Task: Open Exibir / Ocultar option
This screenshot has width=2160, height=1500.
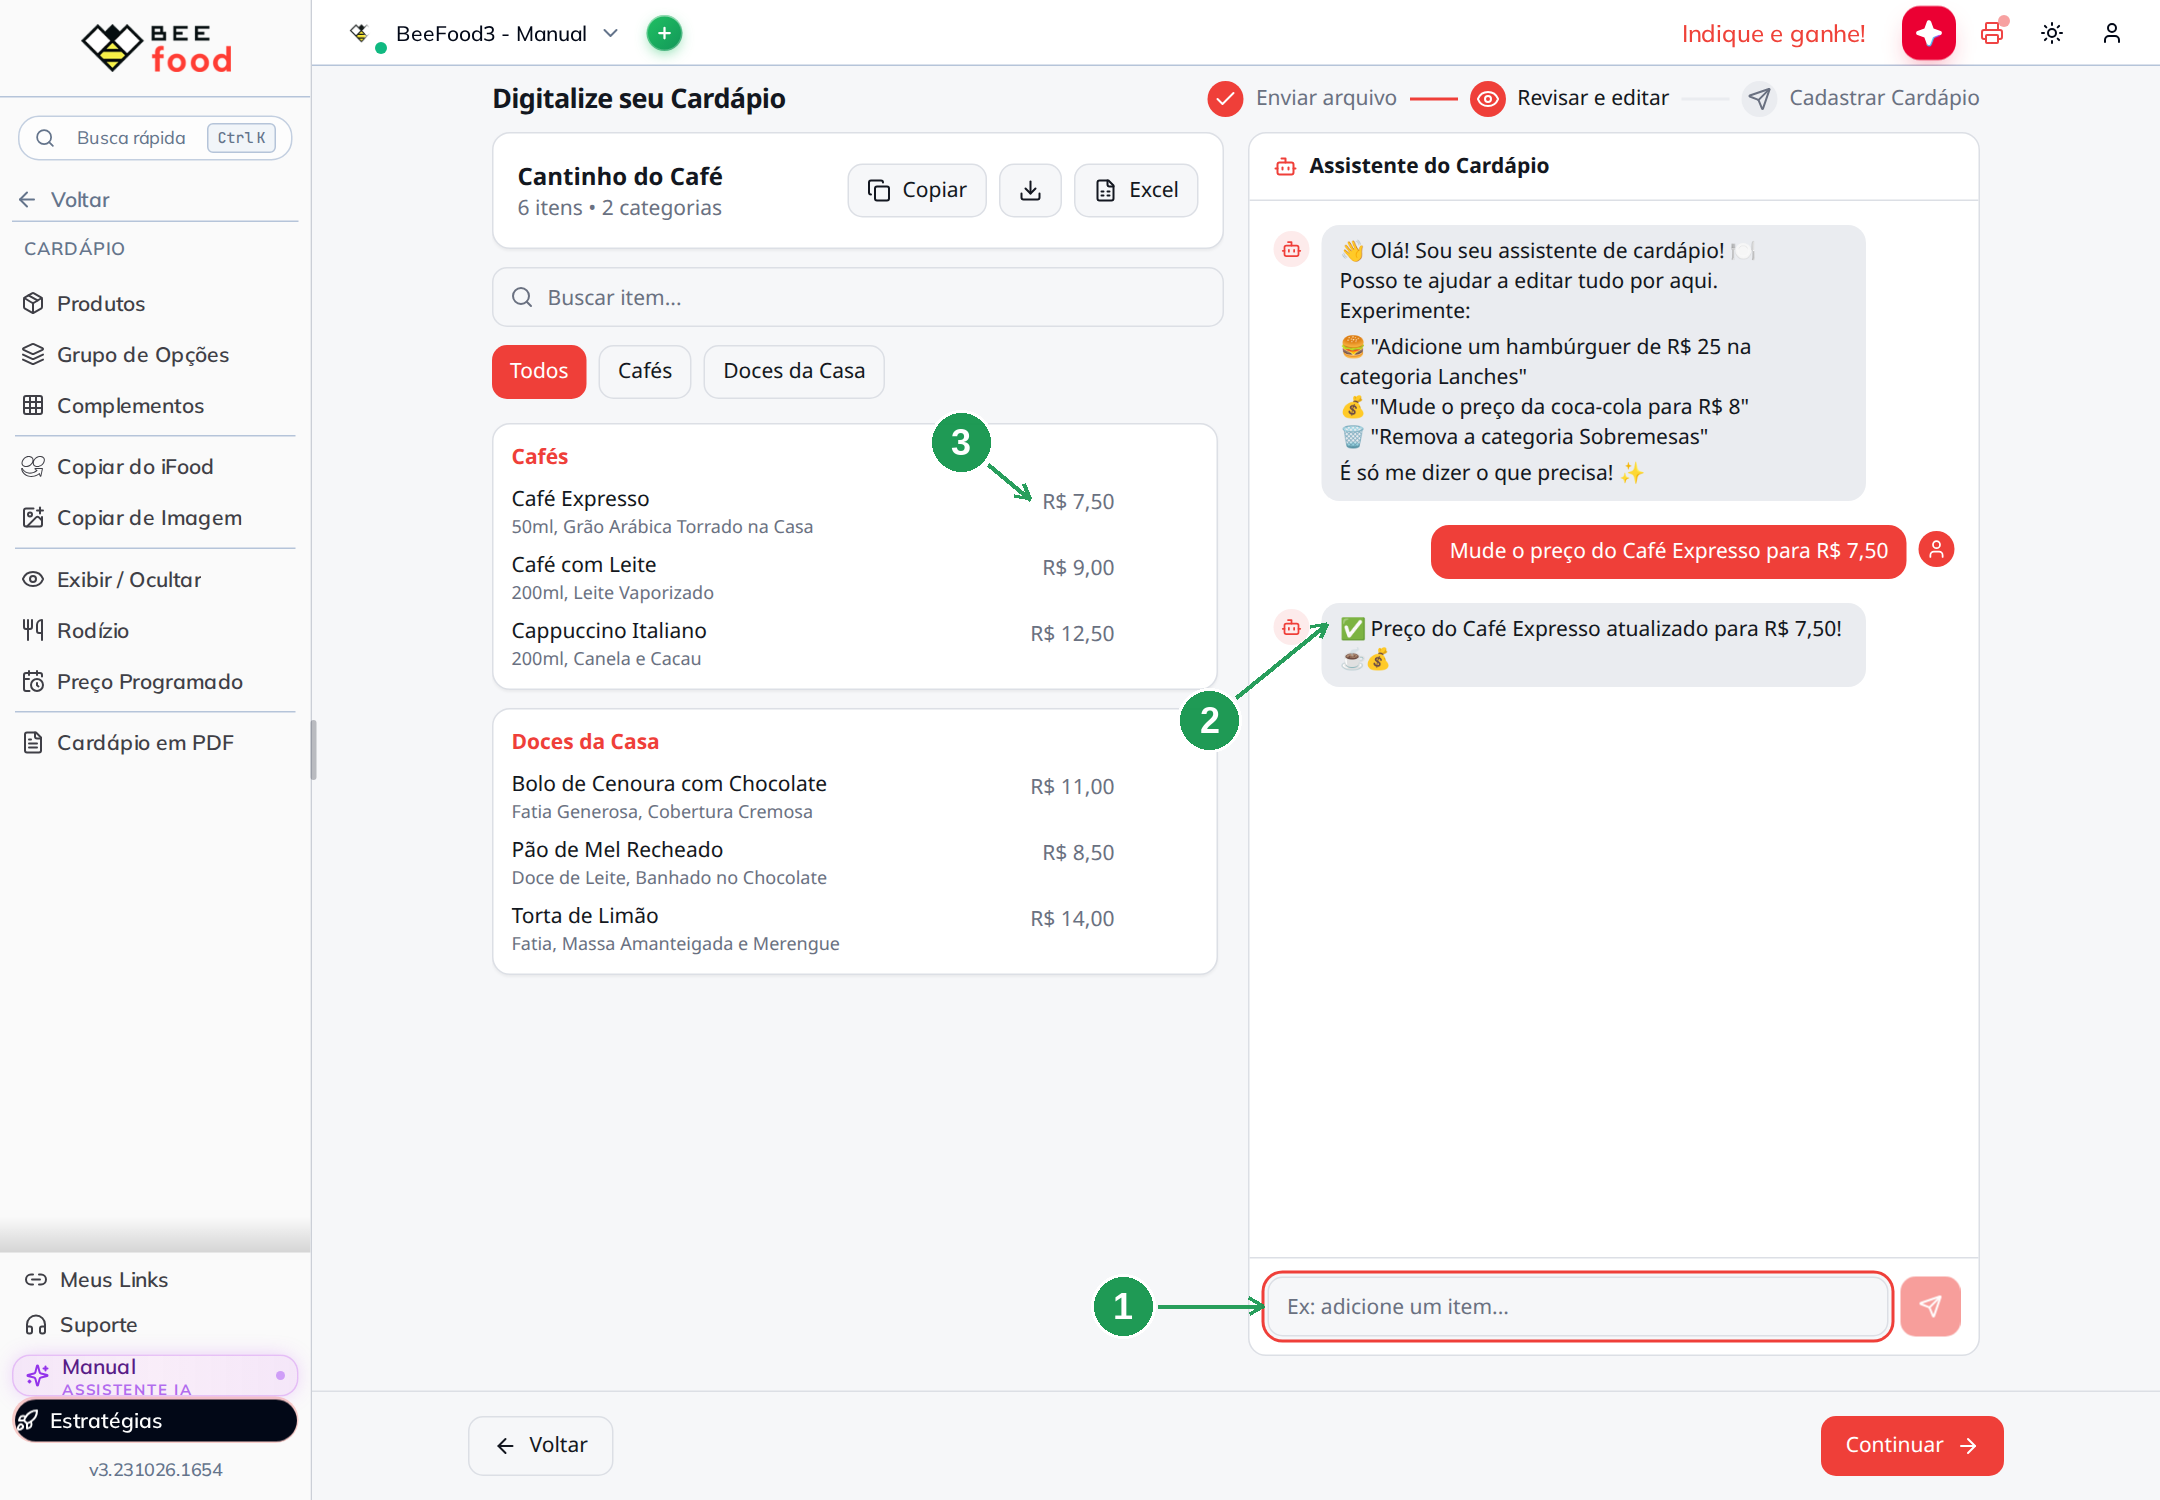Action: (155, 579)
